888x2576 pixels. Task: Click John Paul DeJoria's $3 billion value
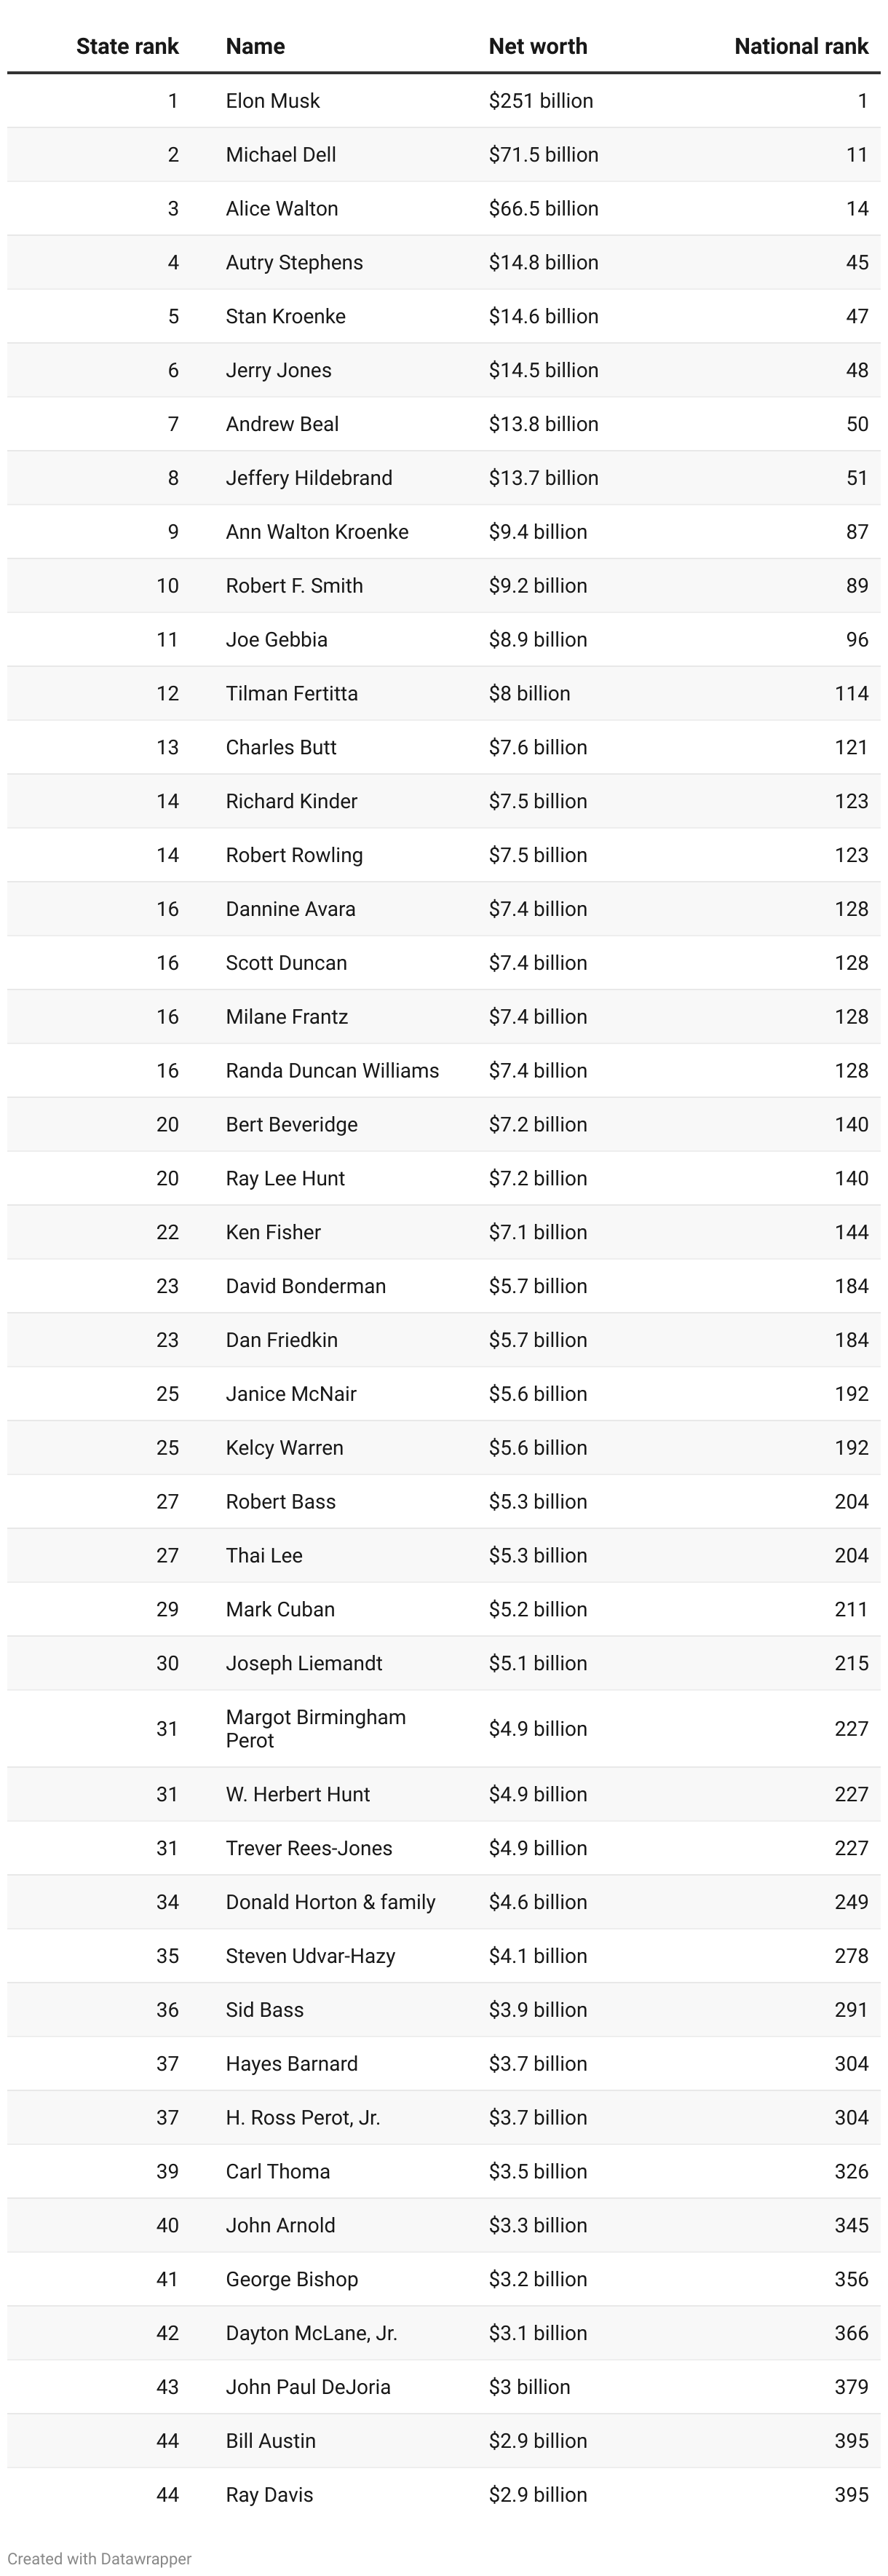[x=529, y=2386]
